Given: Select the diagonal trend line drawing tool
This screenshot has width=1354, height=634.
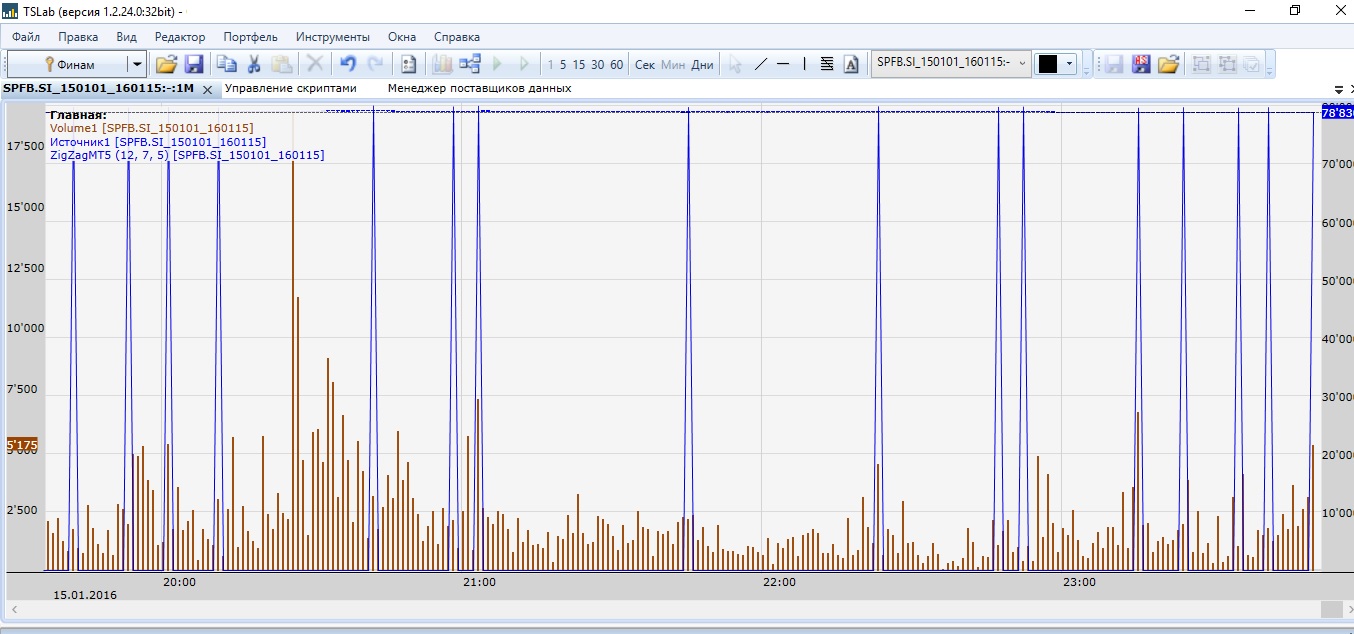Looking at the screenshot, I should pos(760,64).
